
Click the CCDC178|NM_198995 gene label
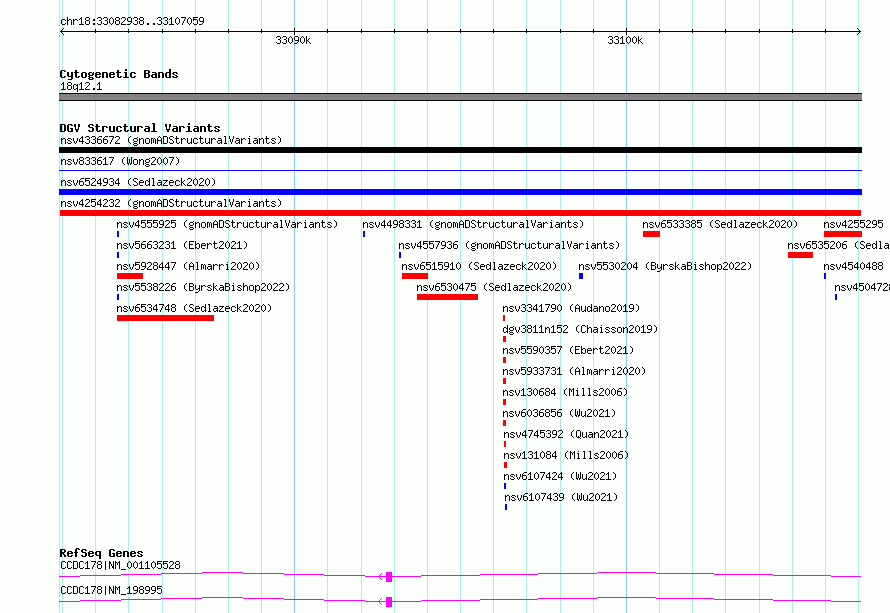pyautogui.click(x=111, y=590)
